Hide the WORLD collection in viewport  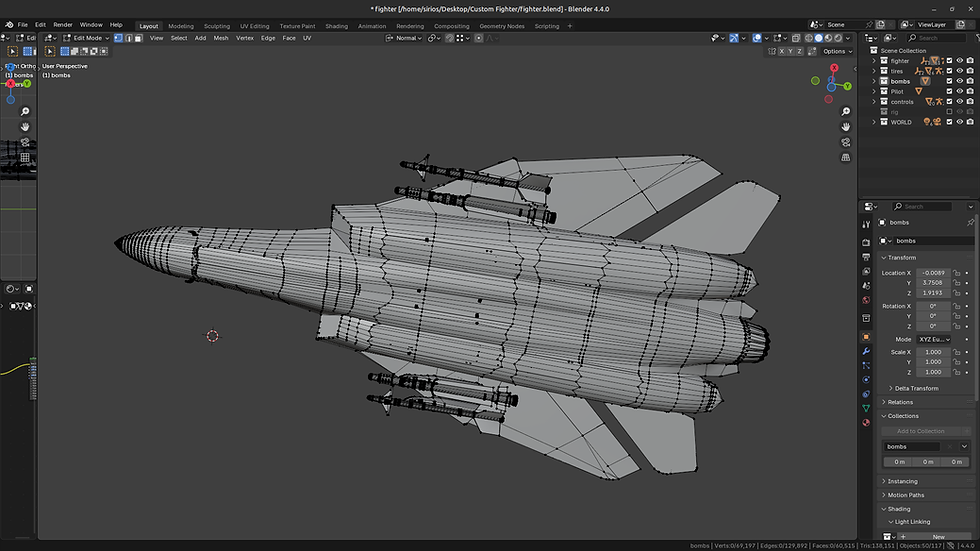pos(960,122)
